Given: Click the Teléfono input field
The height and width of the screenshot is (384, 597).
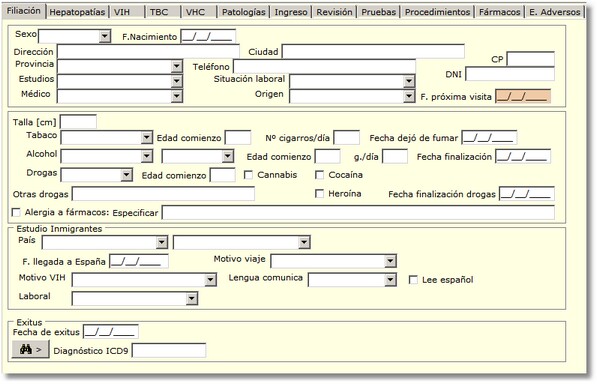Looking at the screenshot, I should coord(324,66).
